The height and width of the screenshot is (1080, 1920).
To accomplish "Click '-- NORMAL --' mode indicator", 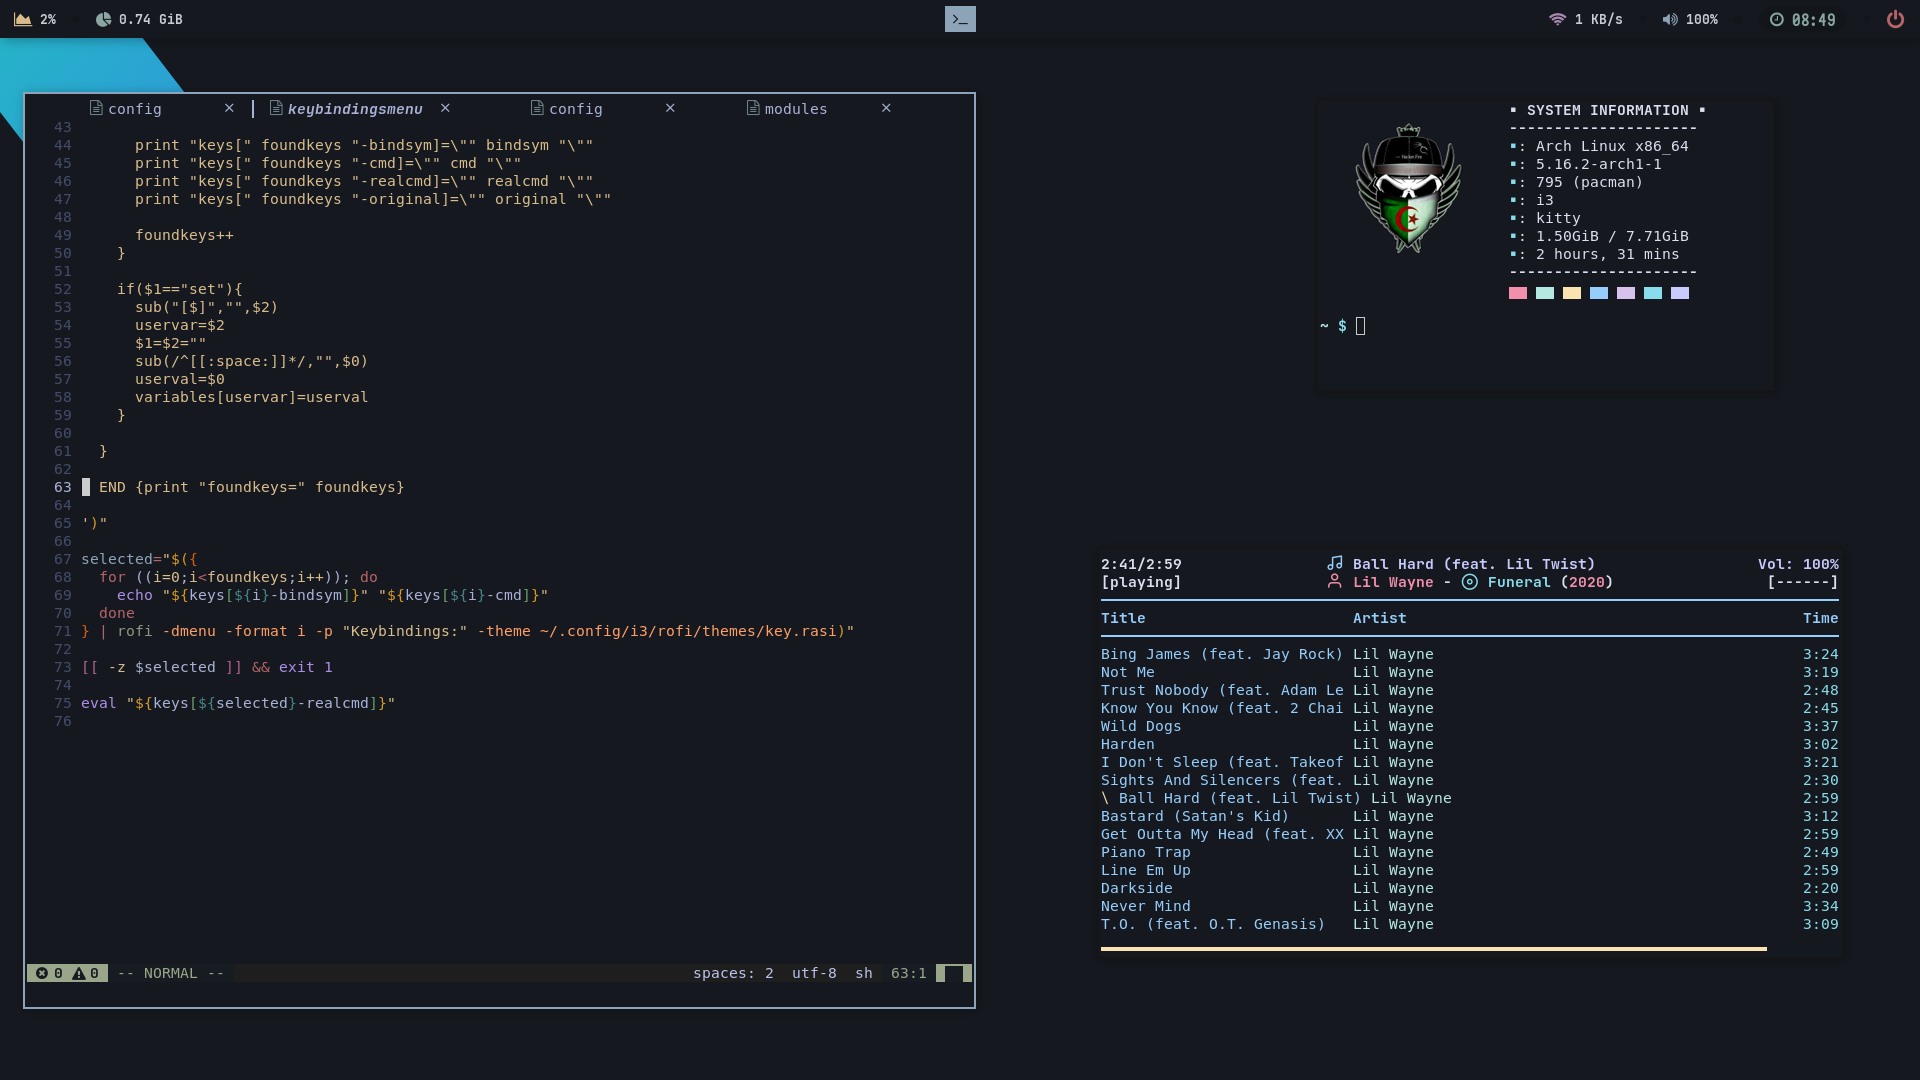I will (171, 973).
